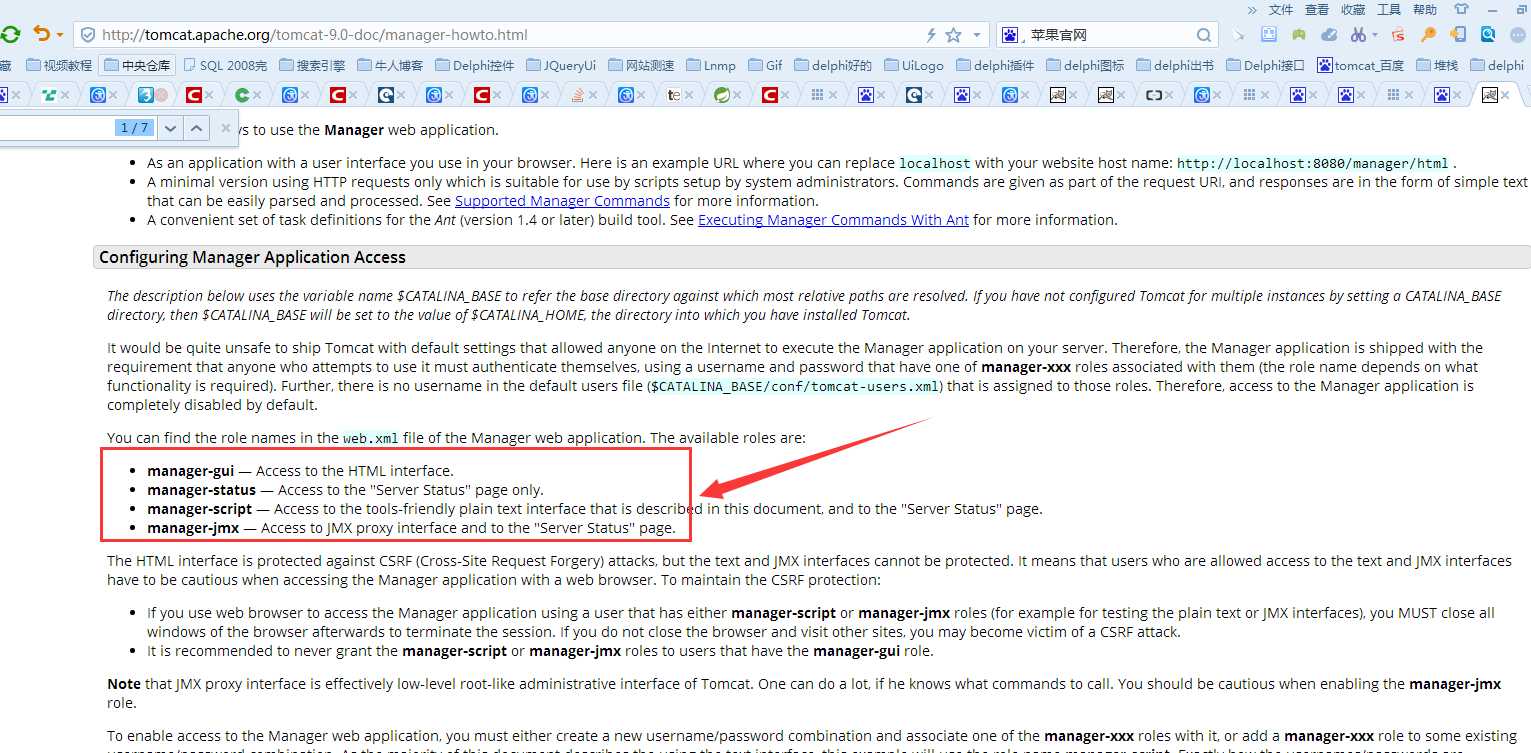Close the find-in-page bar
The image size is (1531, 753).
point(226,128)
